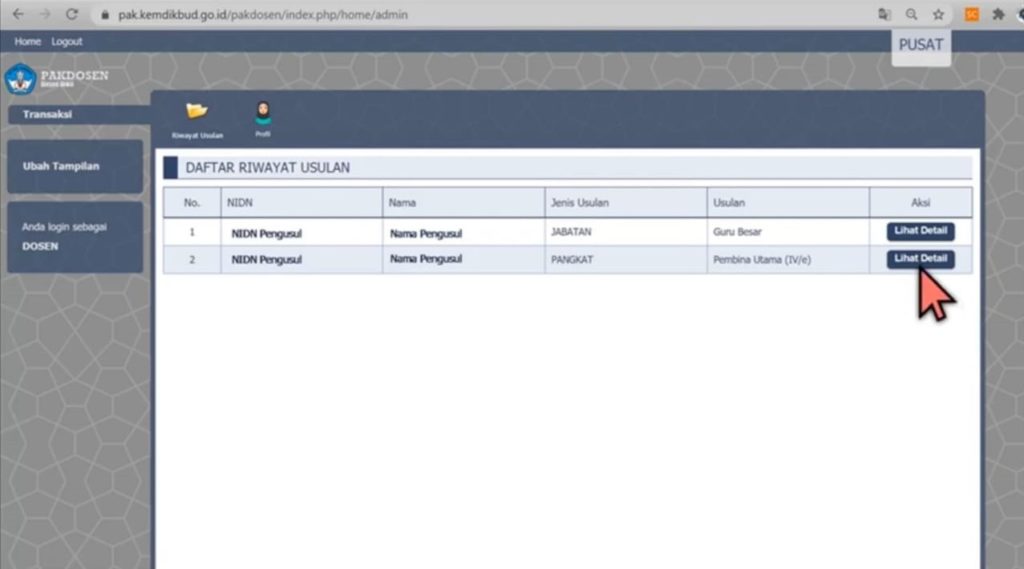Click Lihat Detail for Guru Besar row
The height and width of the screenshot is (569, 1024).
[x=920, y=231]
